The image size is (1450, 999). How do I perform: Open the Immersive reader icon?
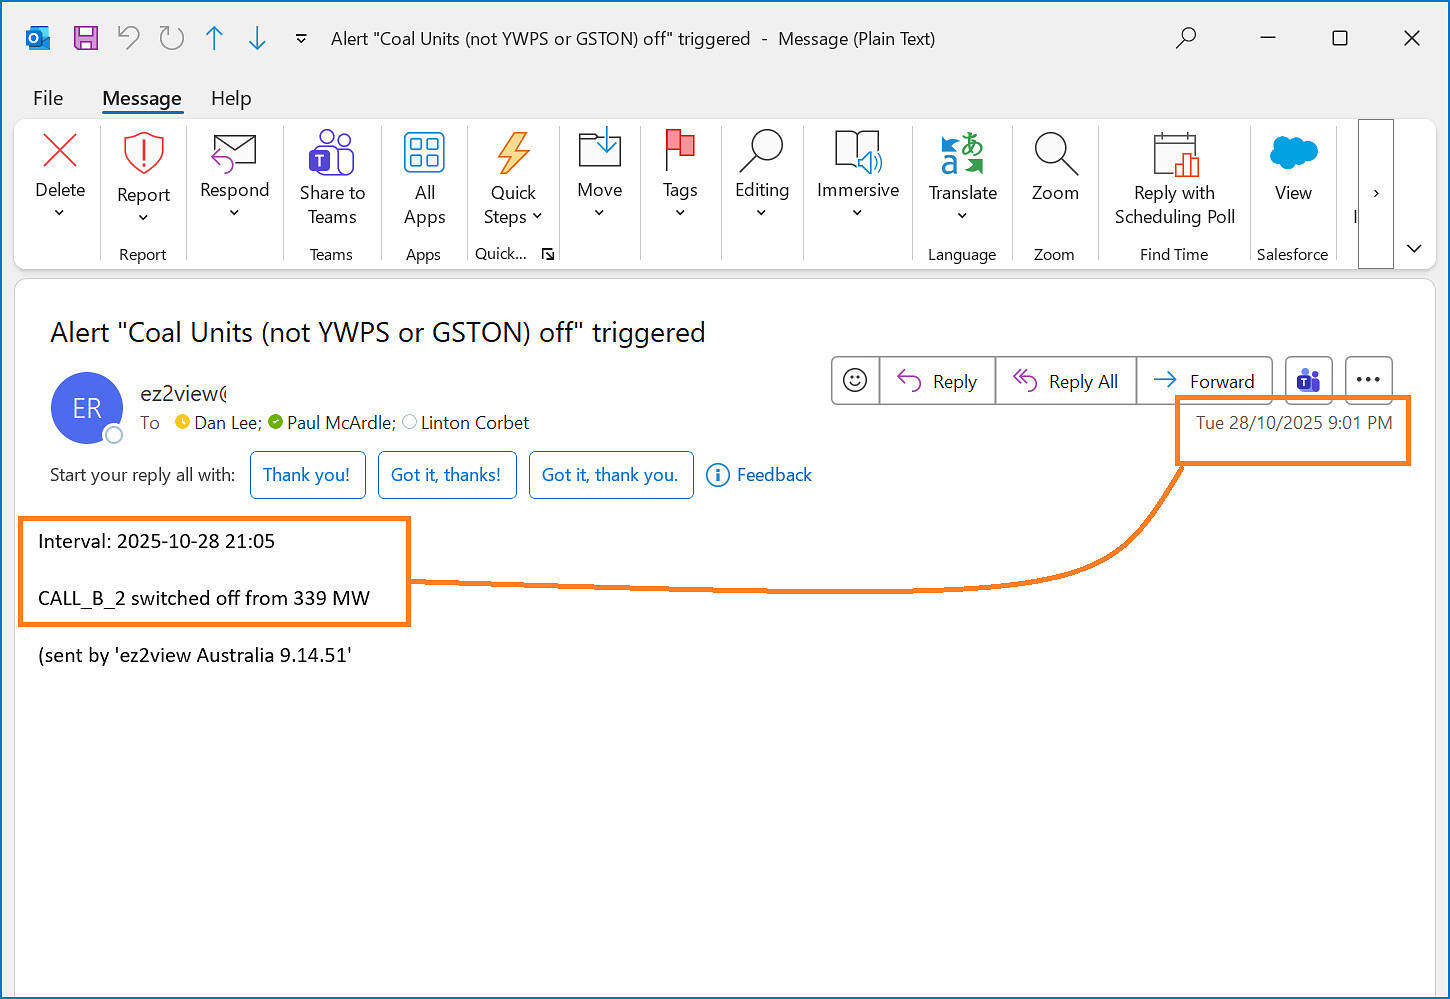tap(857, 152)
